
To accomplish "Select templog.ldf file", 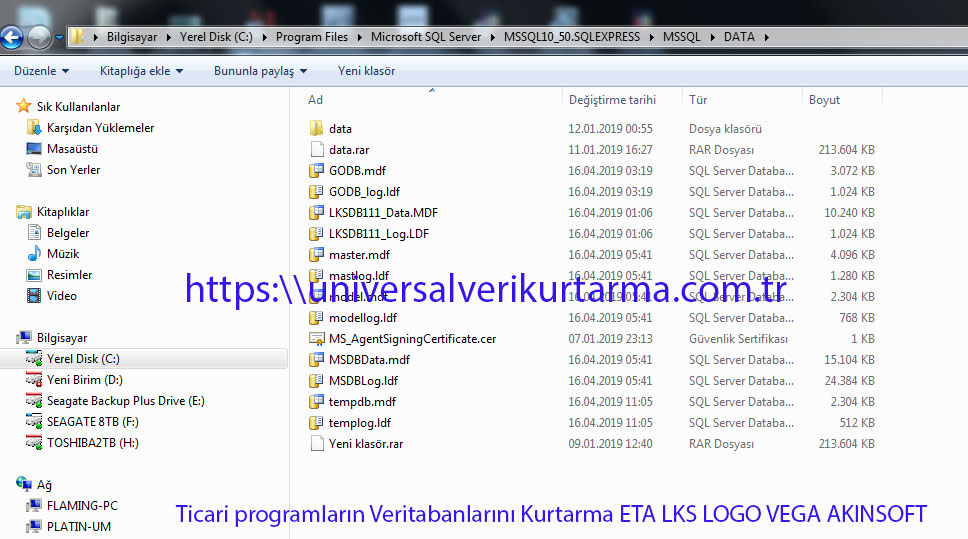I will 360,423.
